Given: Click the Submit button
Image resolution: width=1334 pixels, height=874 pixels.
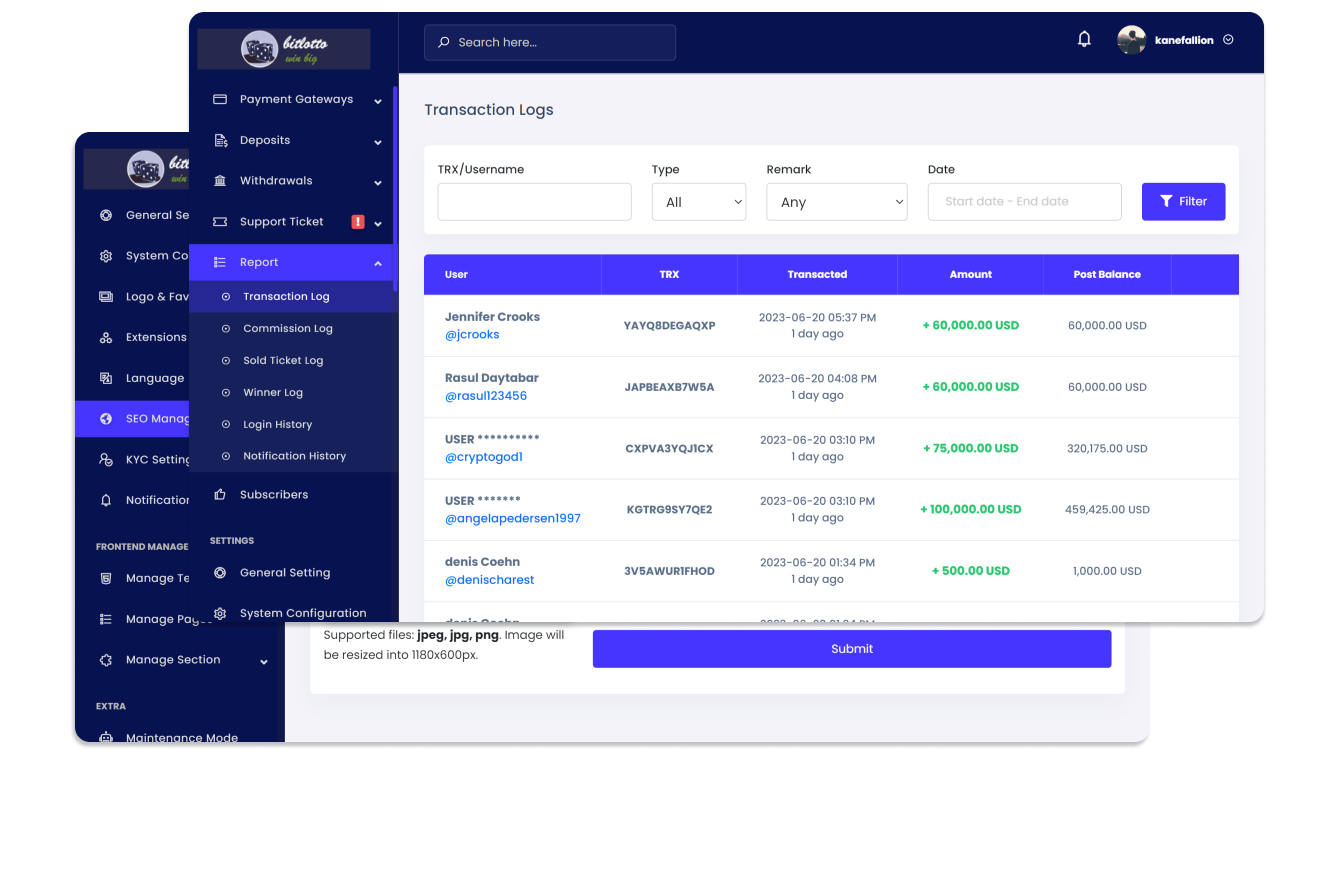Looking at the screenshot, I should click(x=851, y=649).
